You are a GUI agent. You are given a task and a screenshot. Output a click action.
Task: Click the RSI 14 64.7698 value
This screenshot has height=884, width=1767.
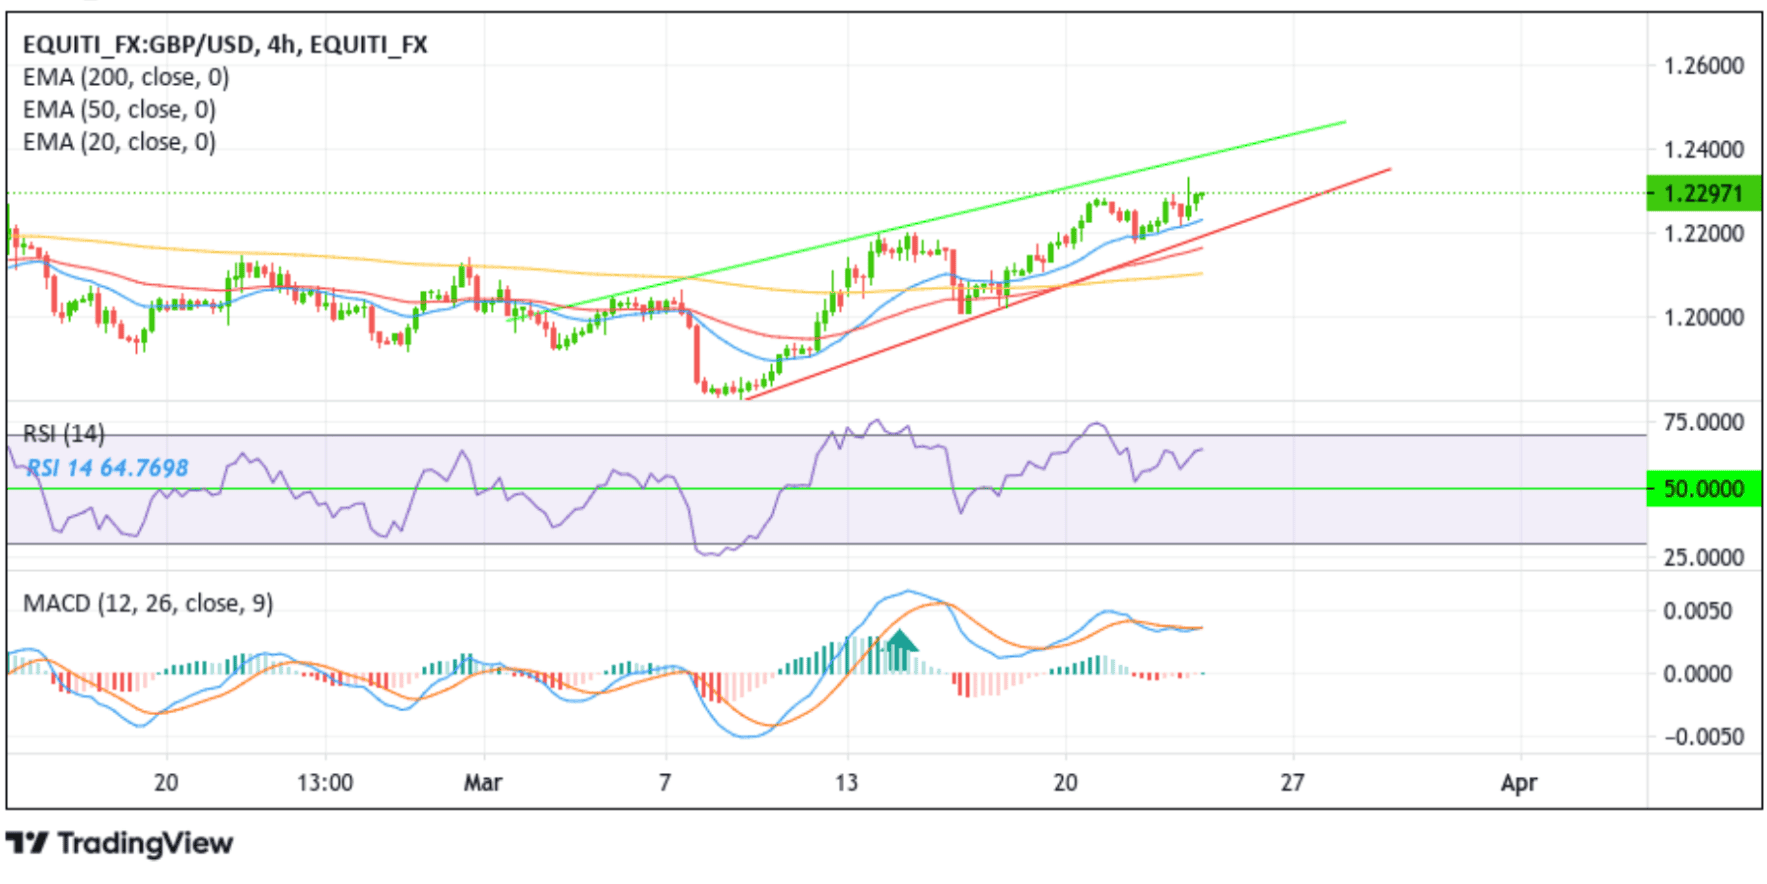pos(107,468)
